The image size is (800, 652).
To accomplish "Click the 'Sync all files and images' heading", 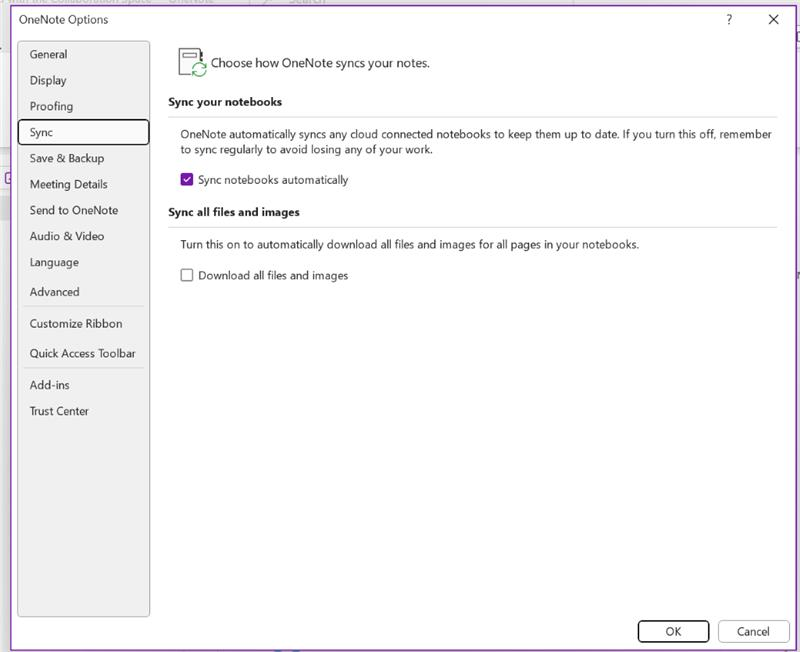I will (234, 212).
